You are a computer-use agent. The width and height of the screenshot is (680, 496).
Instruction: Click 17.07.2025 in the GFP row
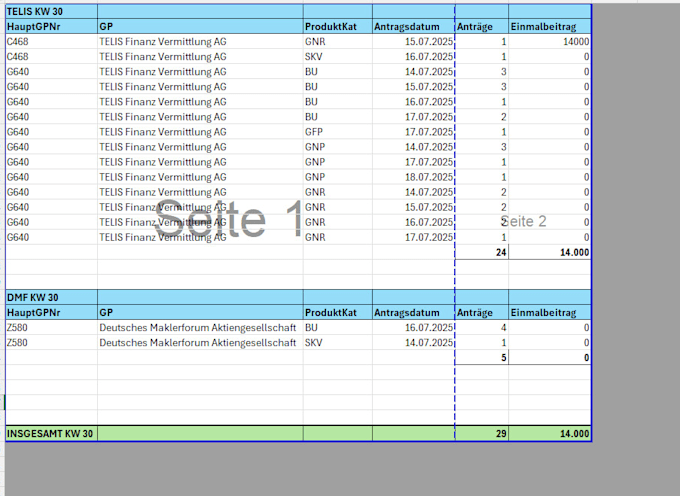click(413, 132)
